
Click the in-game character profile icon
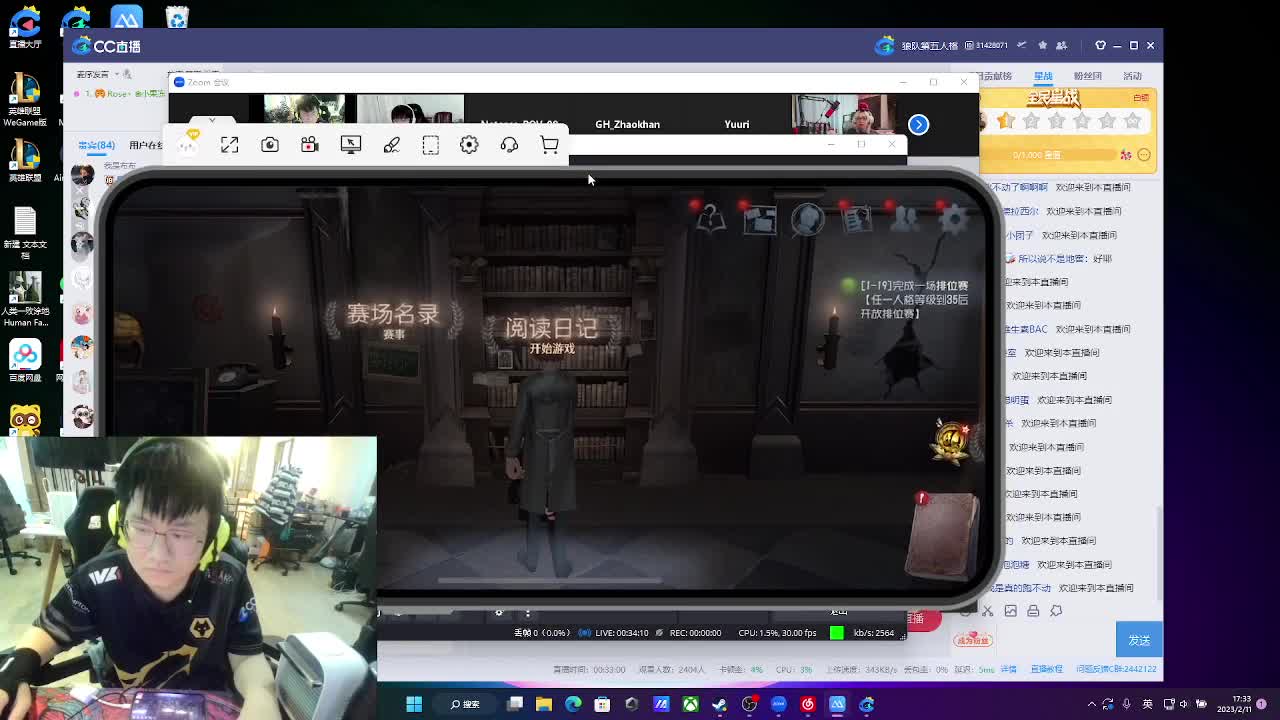tap(808, 219)
